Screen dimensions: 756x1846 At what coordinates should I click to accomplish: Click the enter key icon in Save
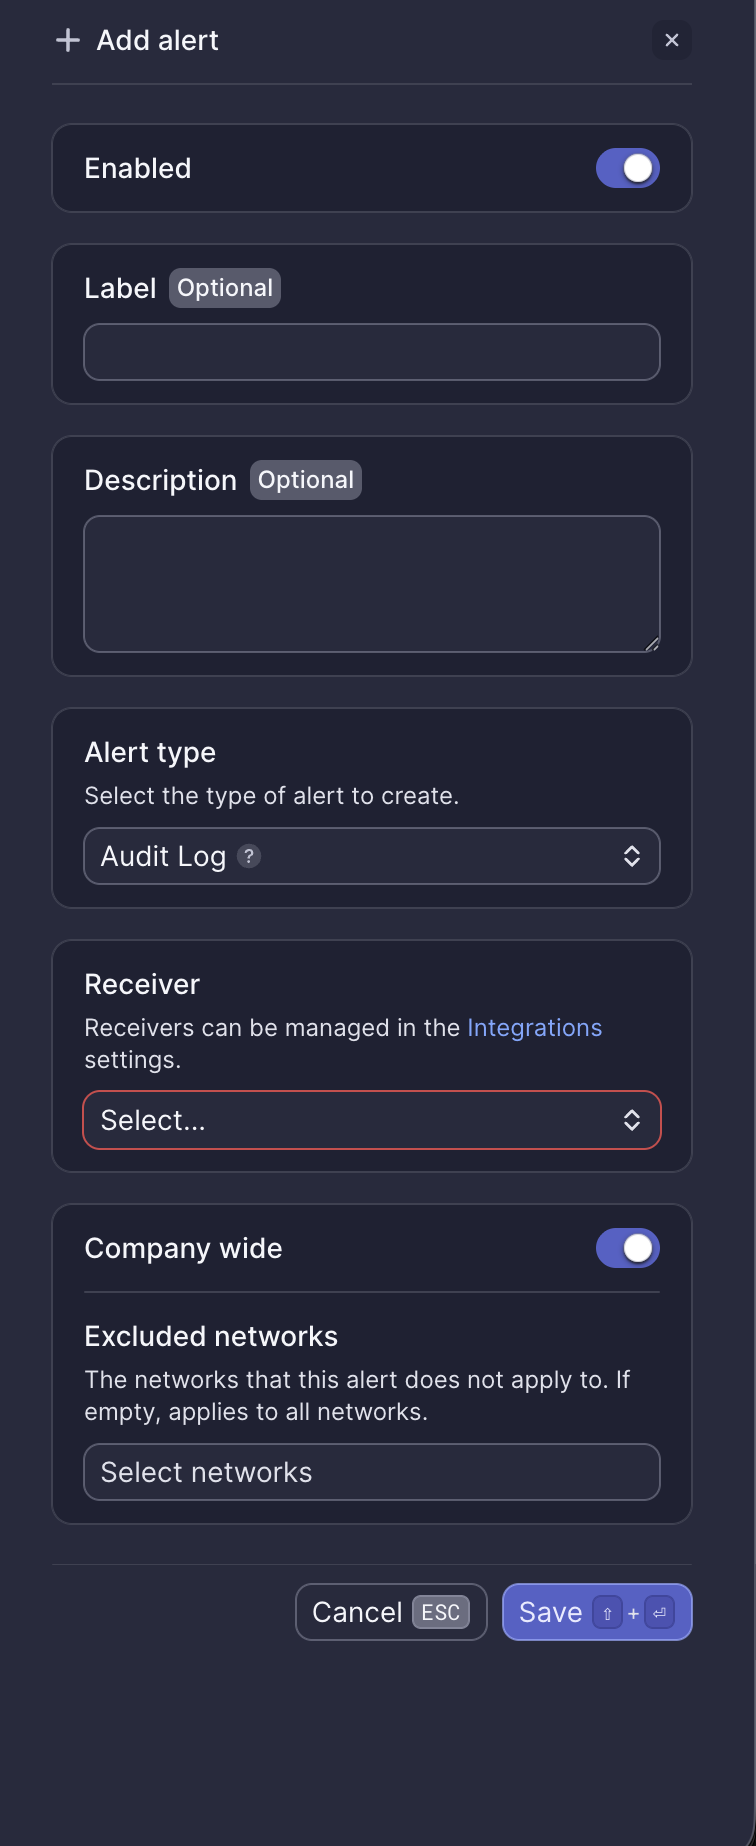[x=660, y=1613]
